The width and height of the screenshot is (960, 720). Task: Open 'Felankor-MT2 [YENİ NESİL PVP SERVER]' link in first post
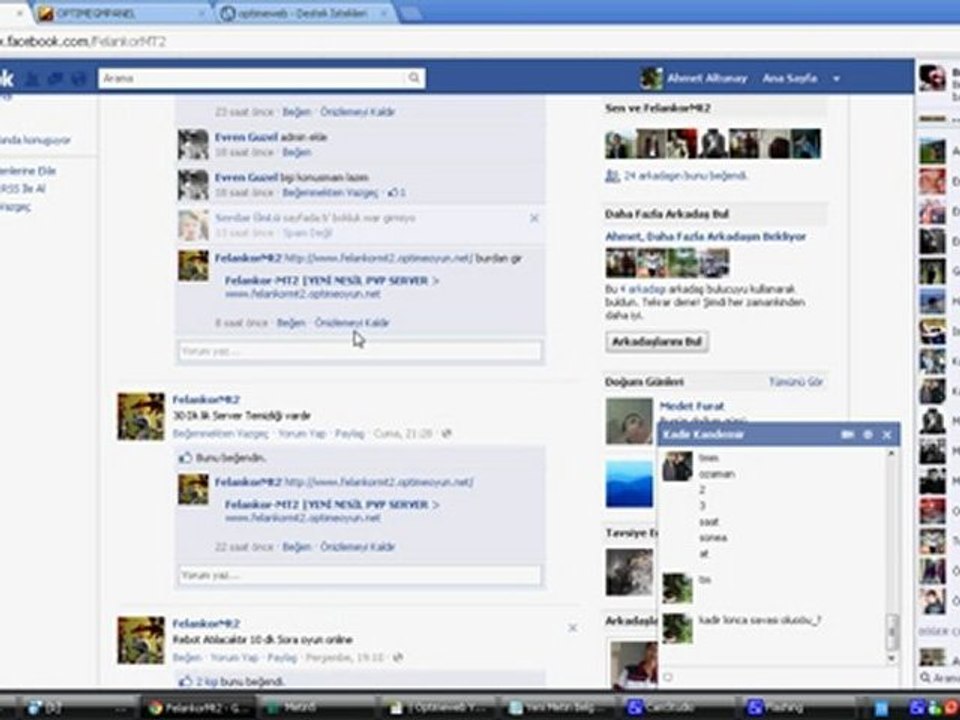click(332, 280)
